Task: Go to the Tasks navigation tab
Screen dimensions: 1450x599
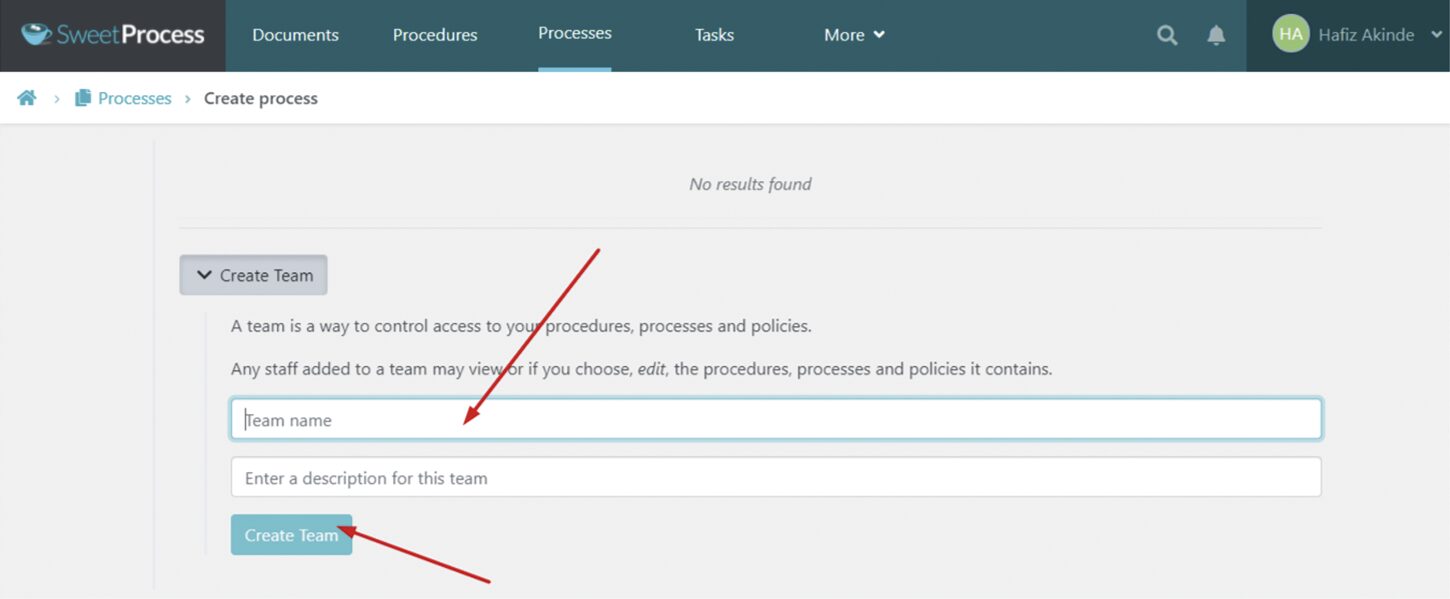Action: [714, 35]
